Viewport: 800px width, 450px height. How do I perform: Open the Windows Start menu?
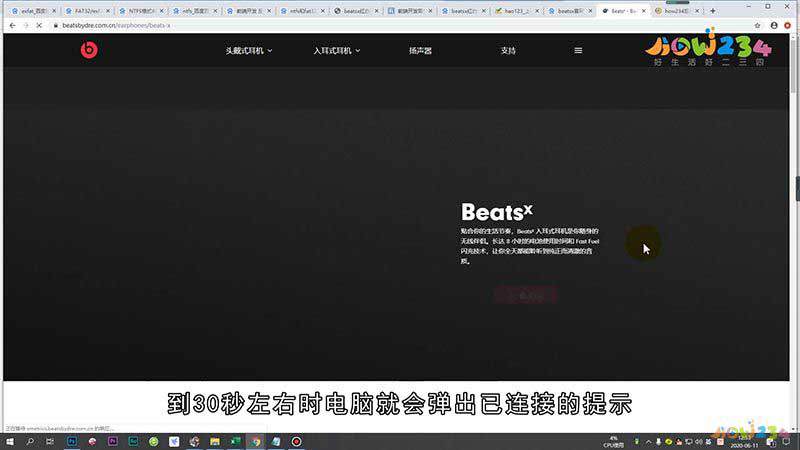coord(10,441)
